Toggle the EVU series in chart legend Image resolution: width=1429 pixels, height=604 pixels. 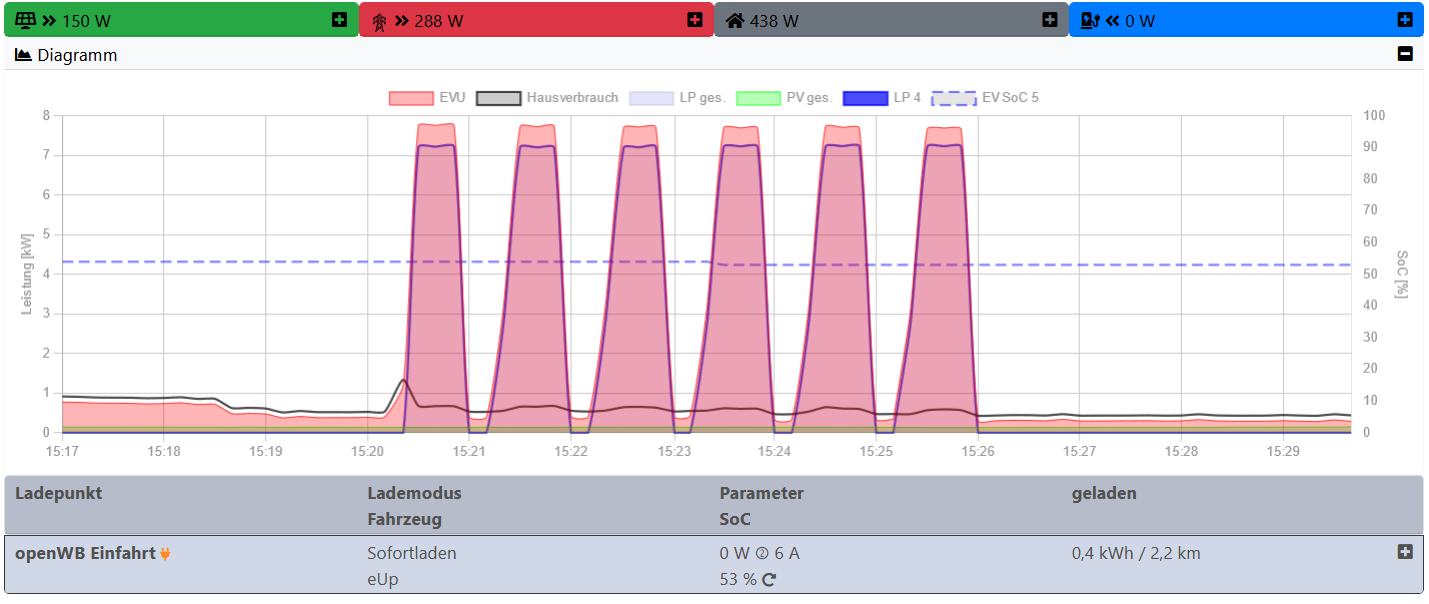(411, 98)
